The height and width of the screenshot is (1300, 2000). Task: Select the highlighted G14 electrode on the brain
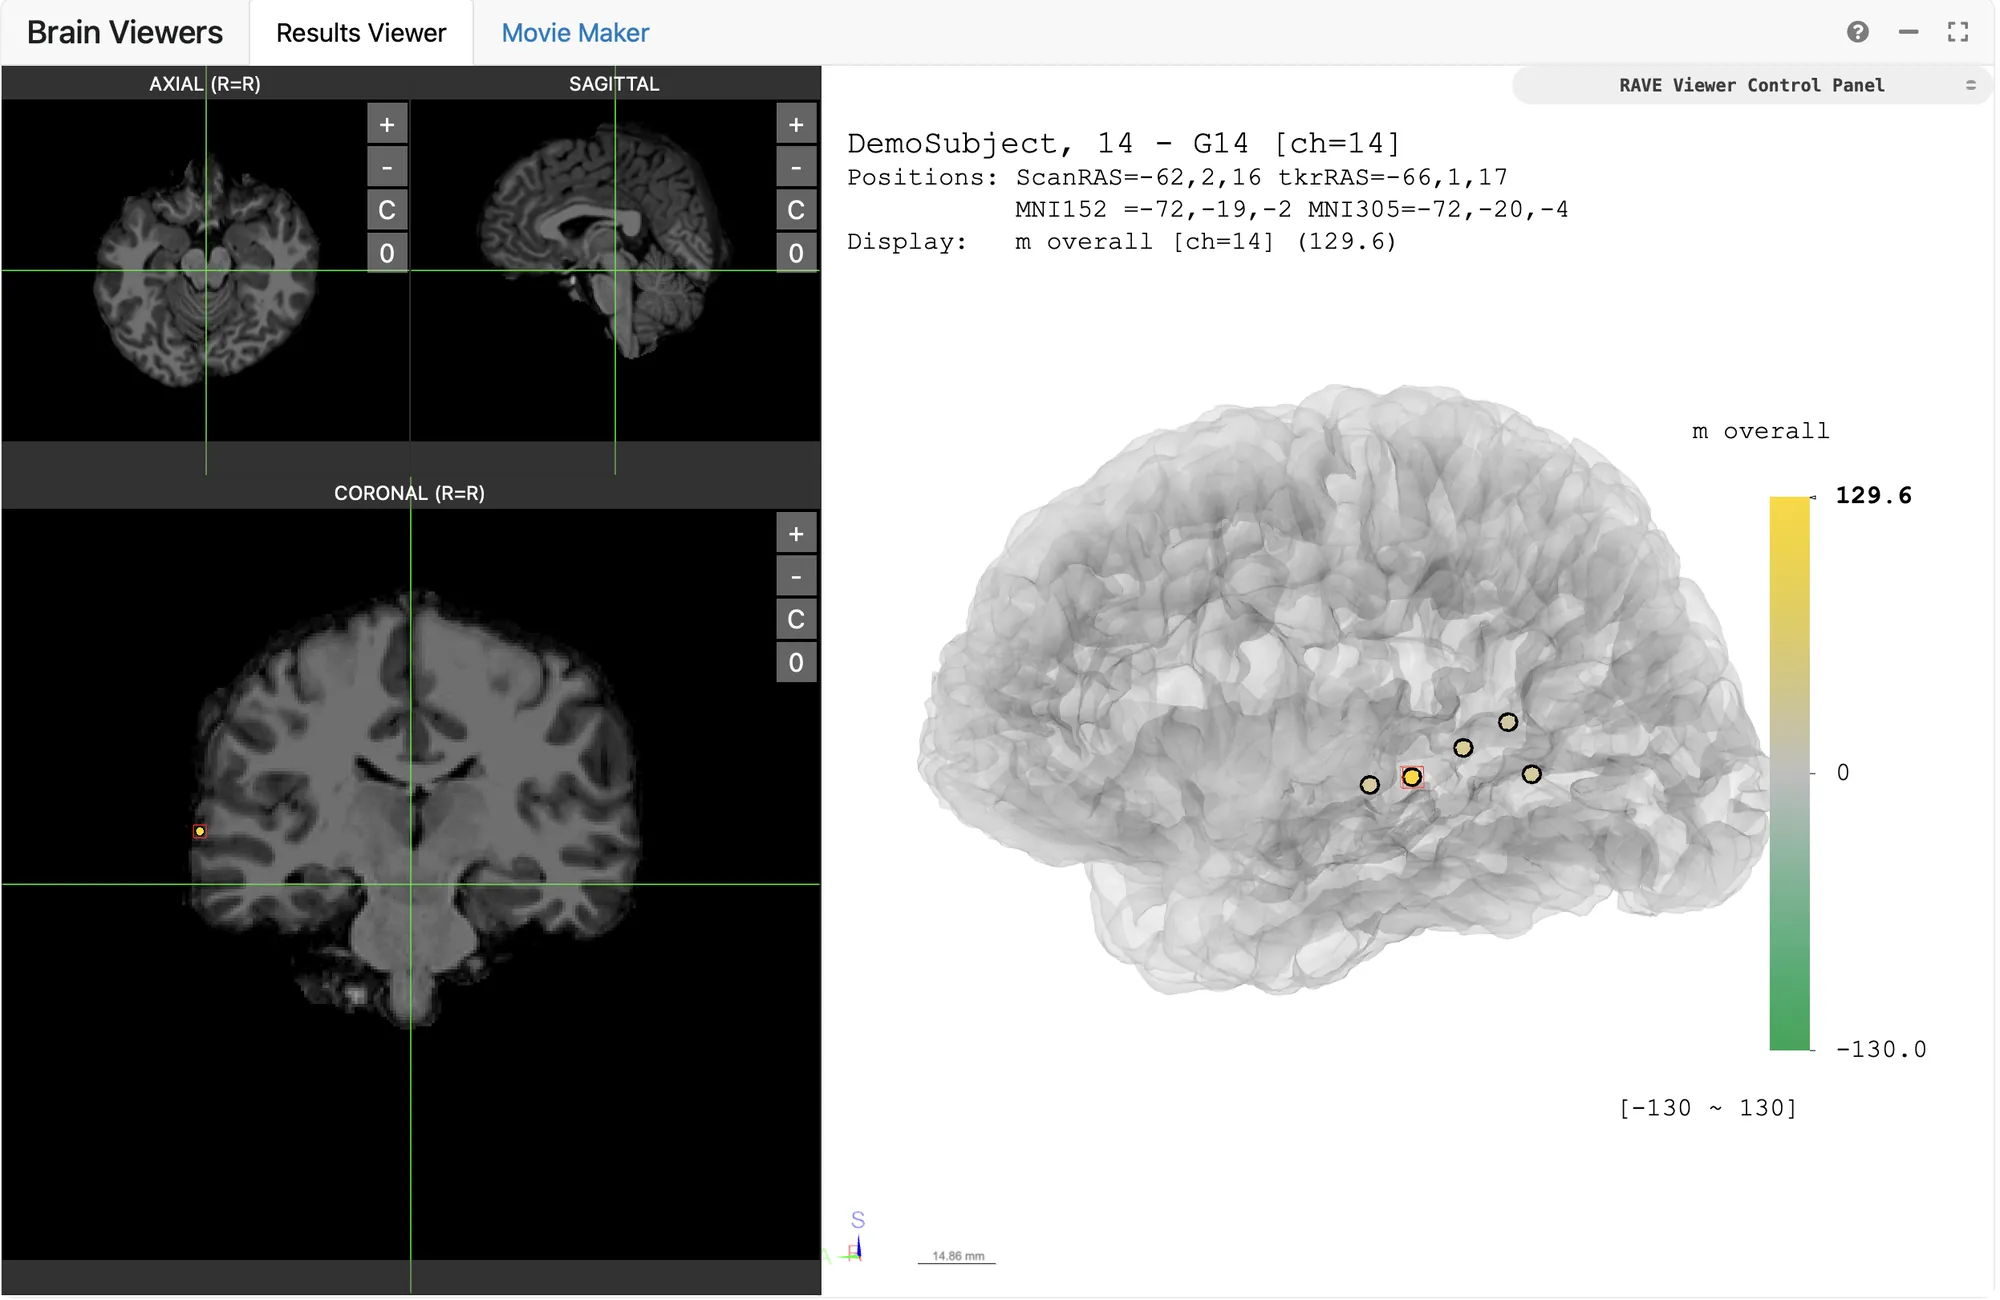[1412, 777]
